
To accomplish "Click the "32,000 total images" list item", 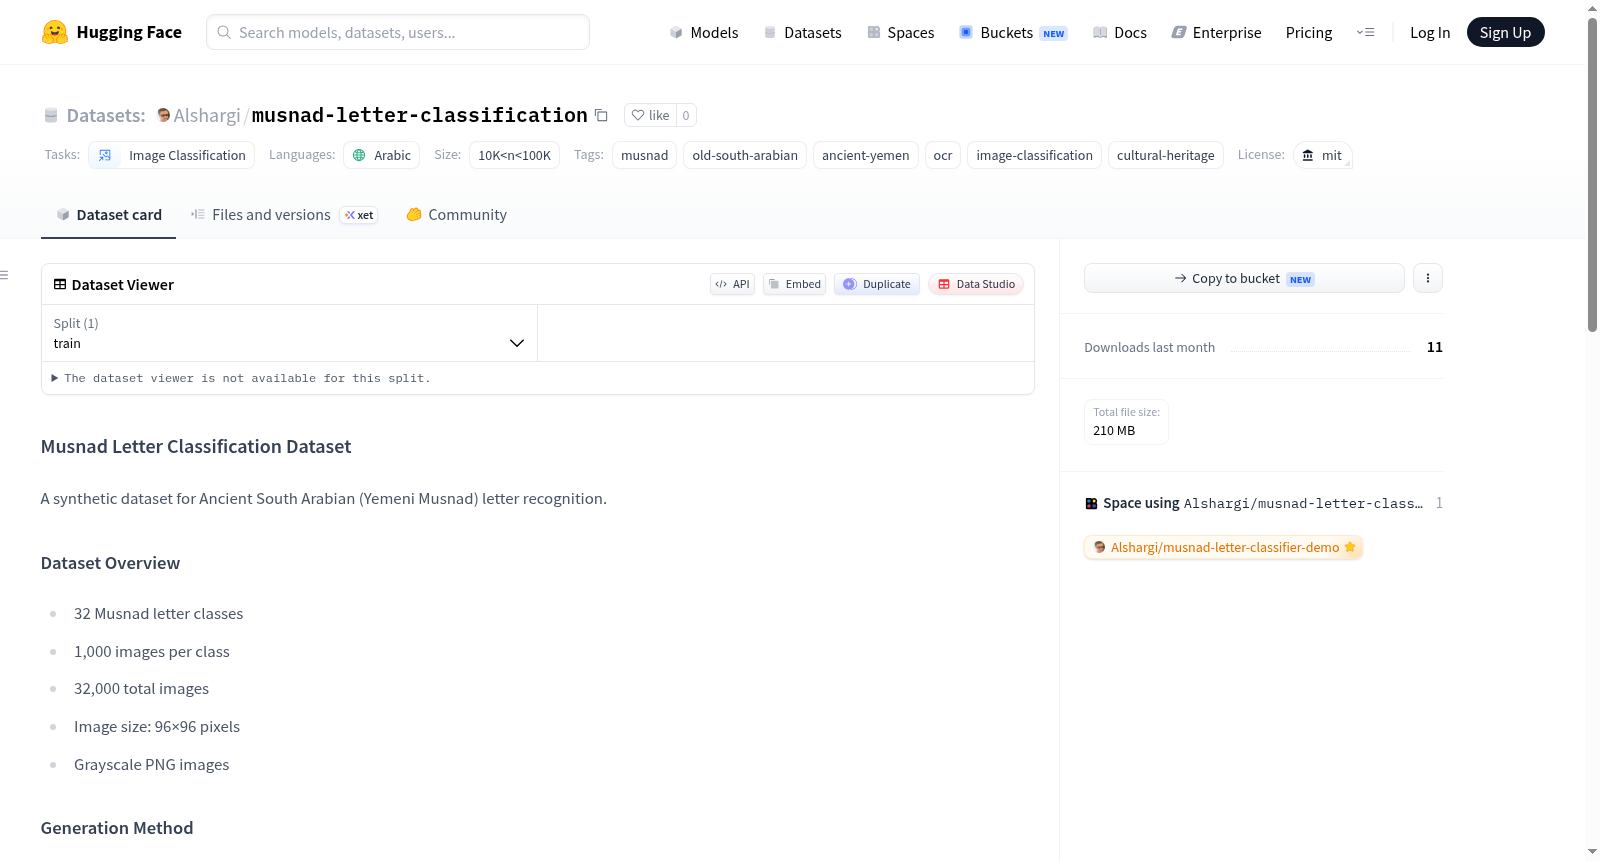I will coord(141,689).
